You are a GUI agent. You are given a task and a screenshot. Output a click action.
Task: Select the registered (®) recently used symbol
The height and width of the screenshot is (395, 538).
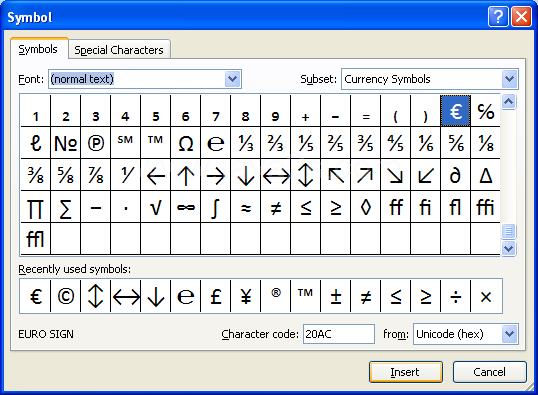tap(276, 296)
